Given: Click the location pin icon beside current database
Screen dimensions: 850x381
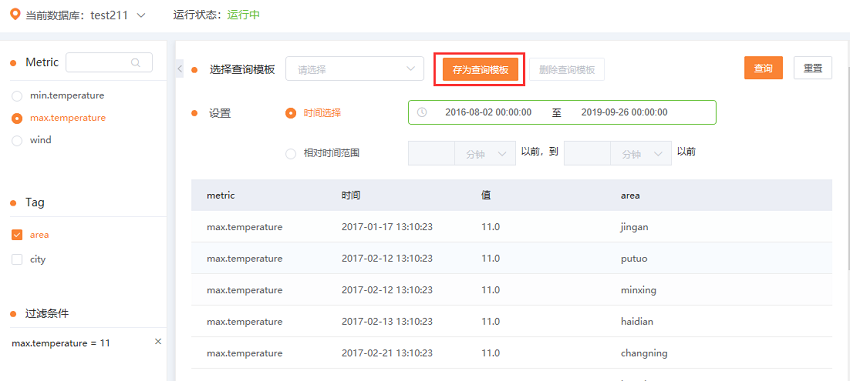Looking at the screenshot, I should 16,14.
